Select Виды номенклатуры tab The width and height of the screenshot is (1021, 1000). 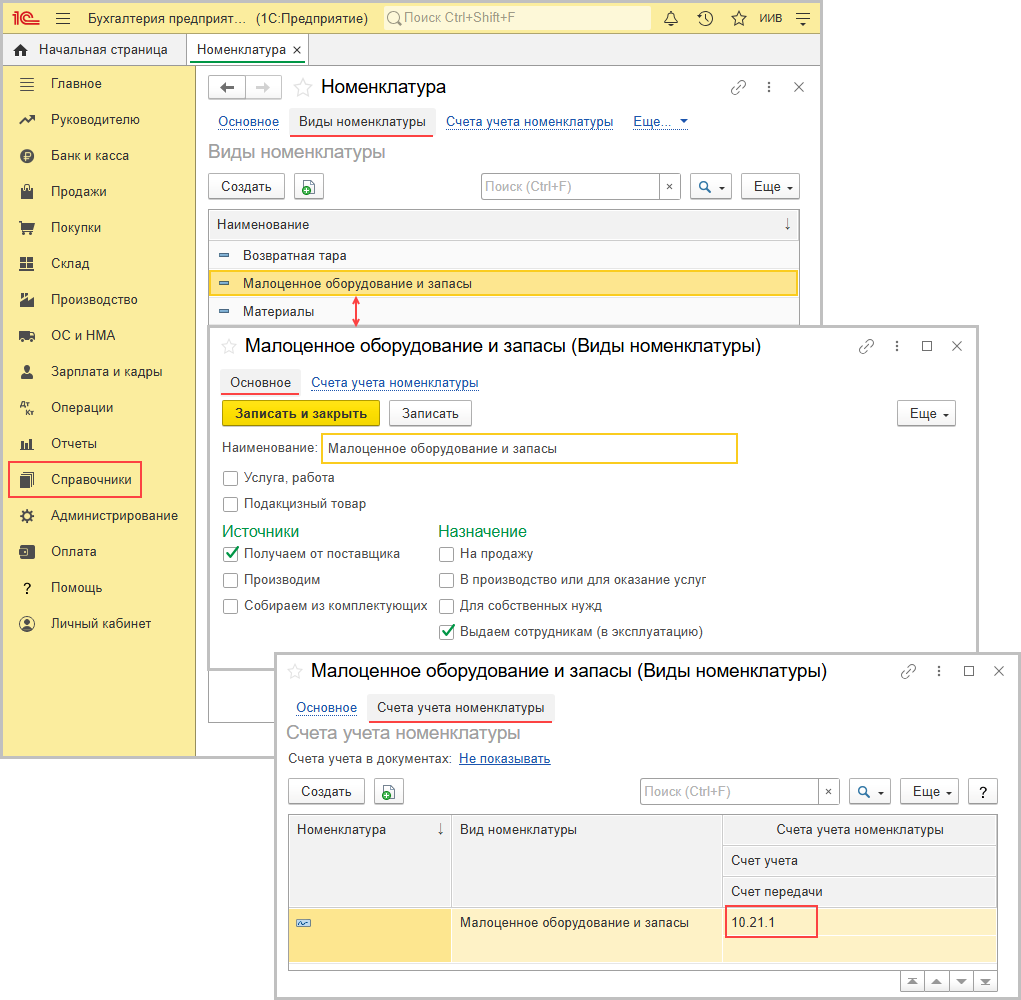362,122
